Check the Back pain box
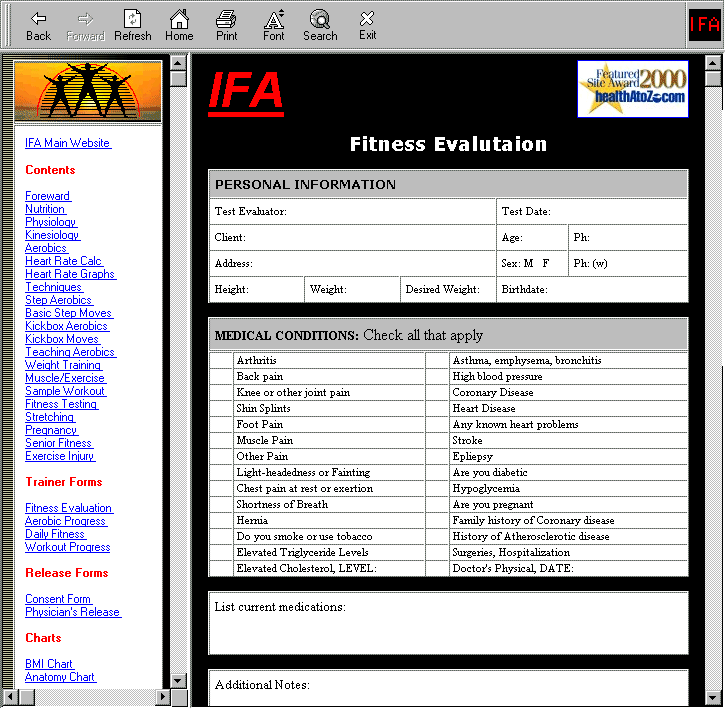Screen dimensions: 725x709 221,376
